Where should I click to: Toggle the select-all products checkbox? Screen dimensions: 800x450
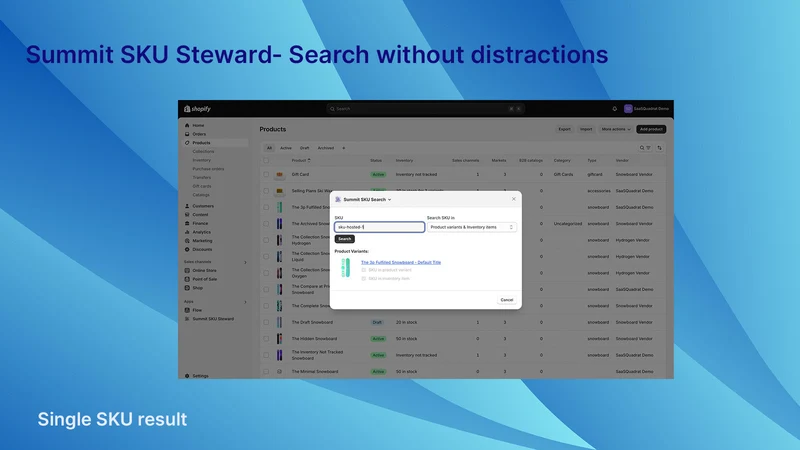266,160
